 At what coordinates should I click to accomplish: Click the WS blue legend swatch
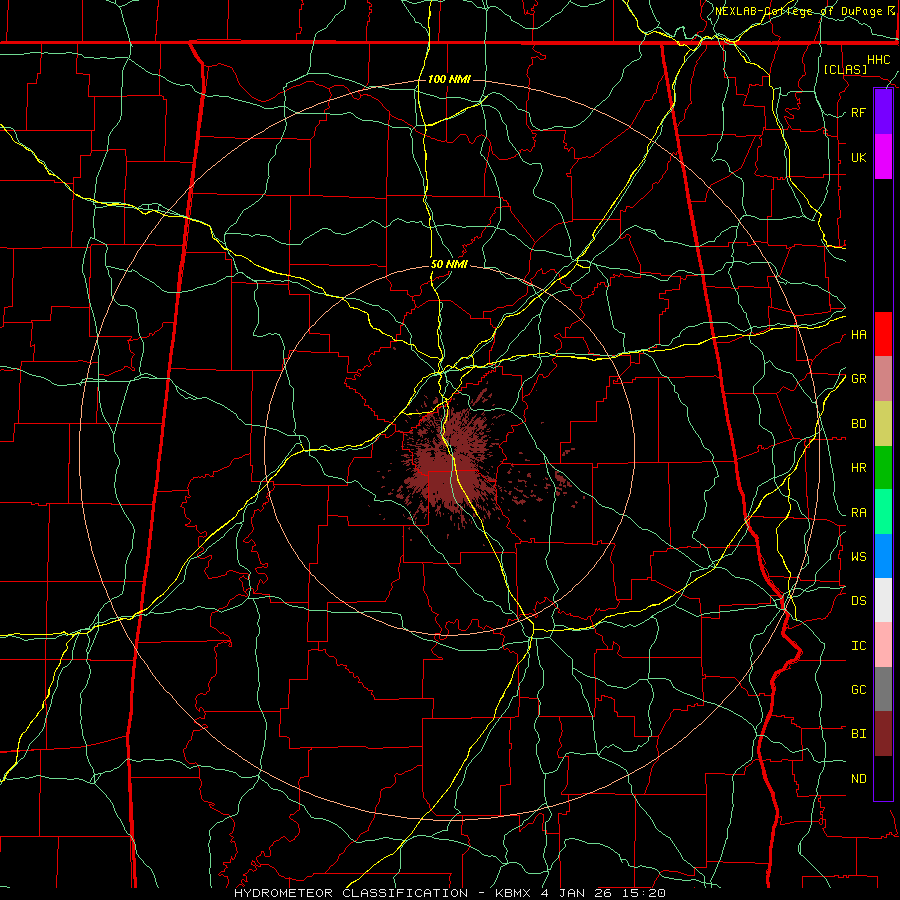click(x=883, y=556)
